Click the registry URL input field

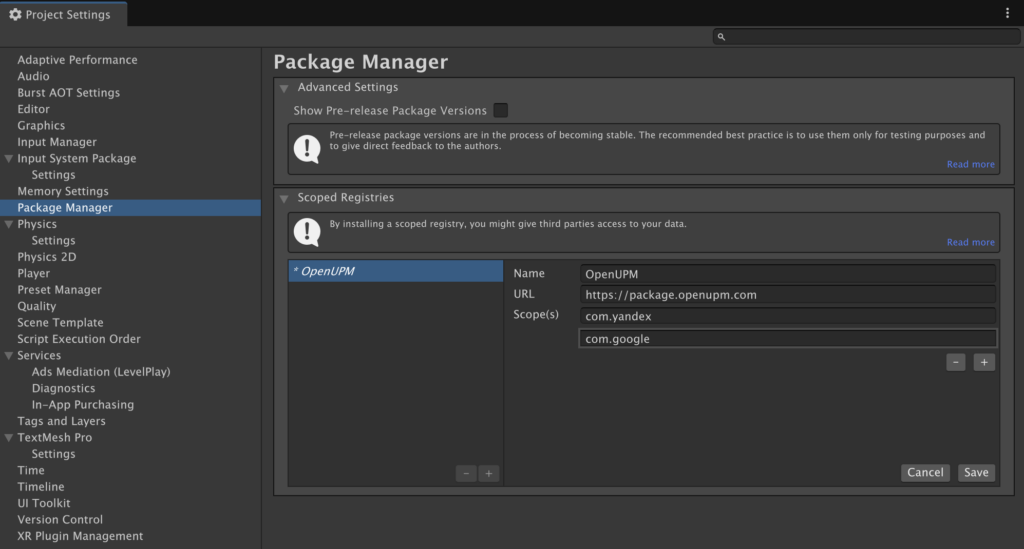(x=787, y=295)
